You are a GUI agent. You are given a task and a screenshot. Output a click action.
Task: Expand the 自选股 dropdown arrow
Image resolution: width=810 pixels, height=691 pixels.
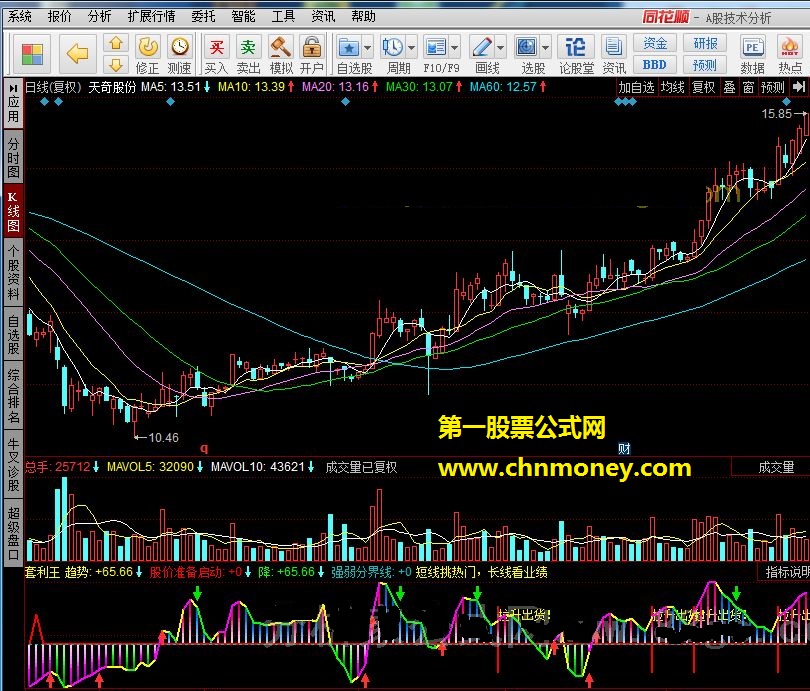pos(367,48)
